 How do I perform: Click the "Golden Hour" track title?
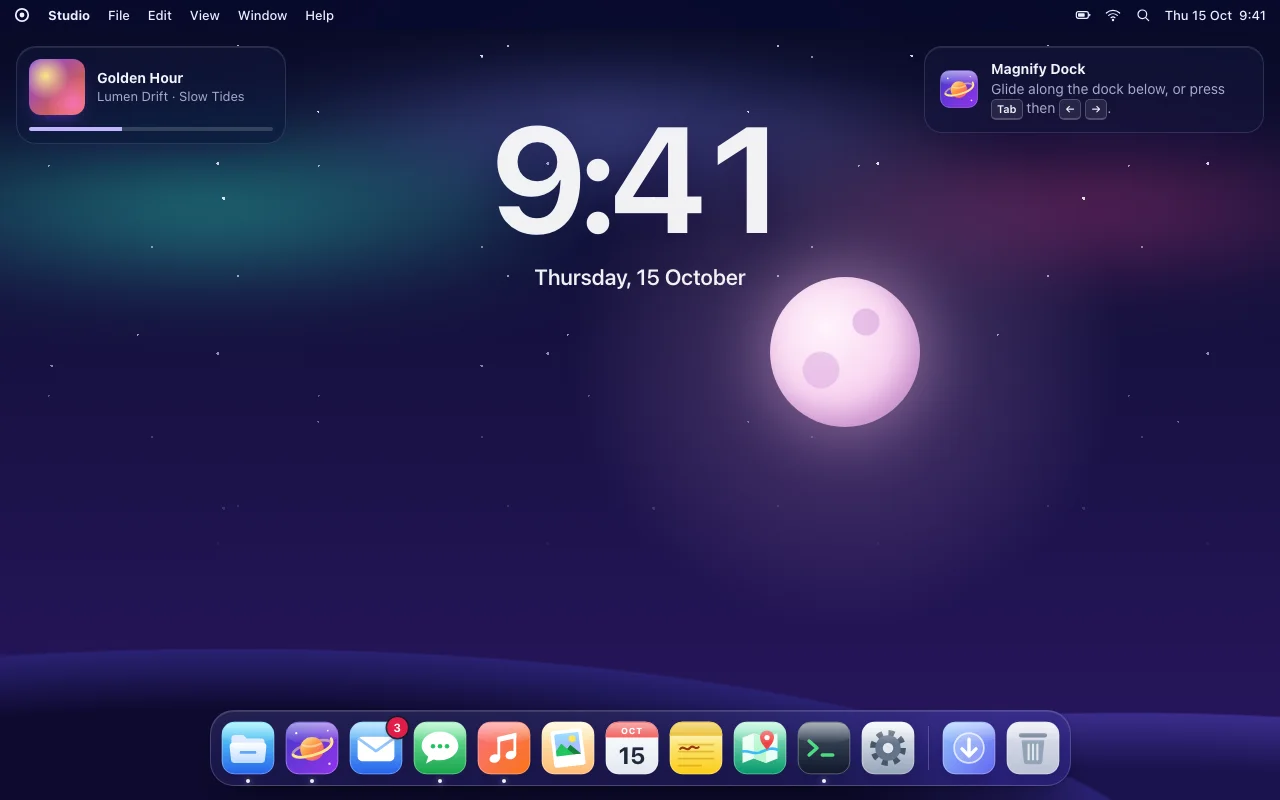point(140,78)
